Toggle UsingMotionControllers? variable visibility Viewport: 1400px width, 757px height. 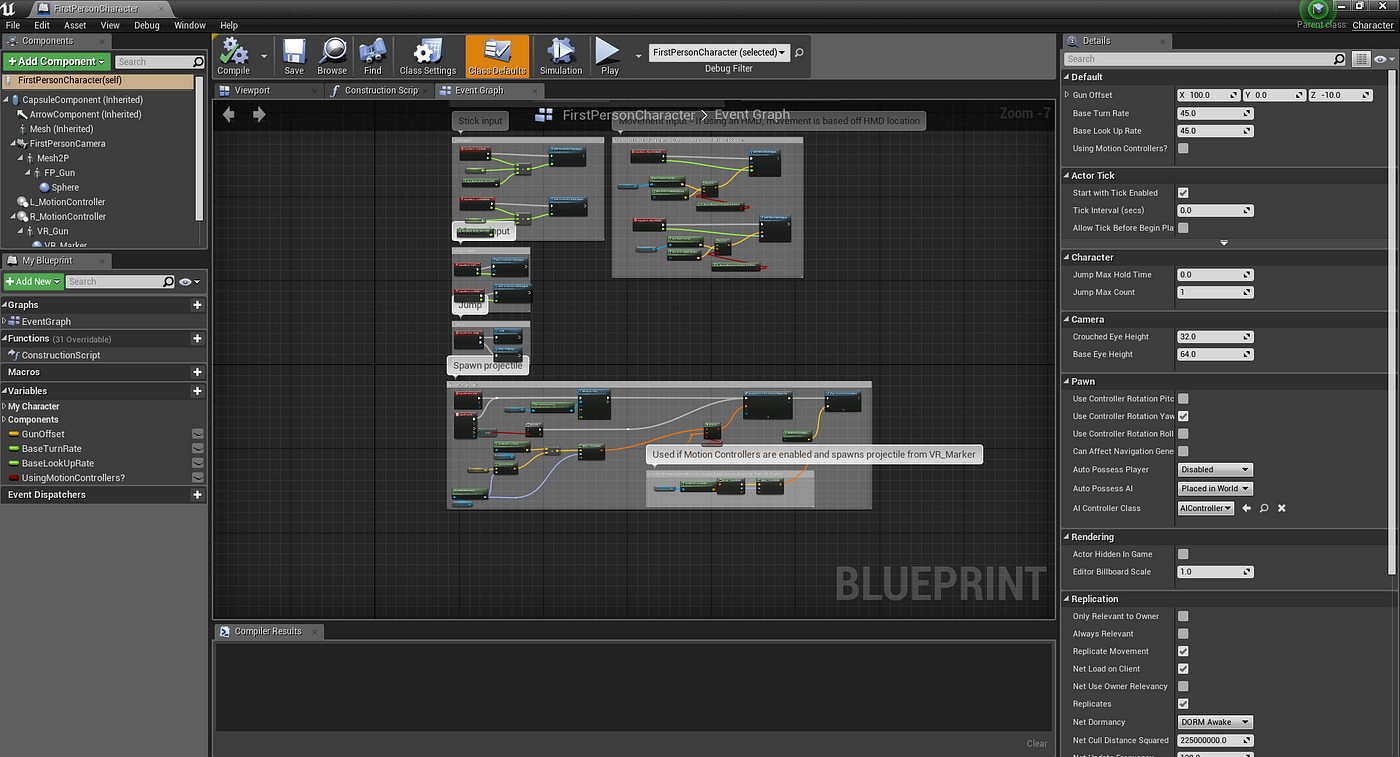pyautogui.click(x=198, y=478)
